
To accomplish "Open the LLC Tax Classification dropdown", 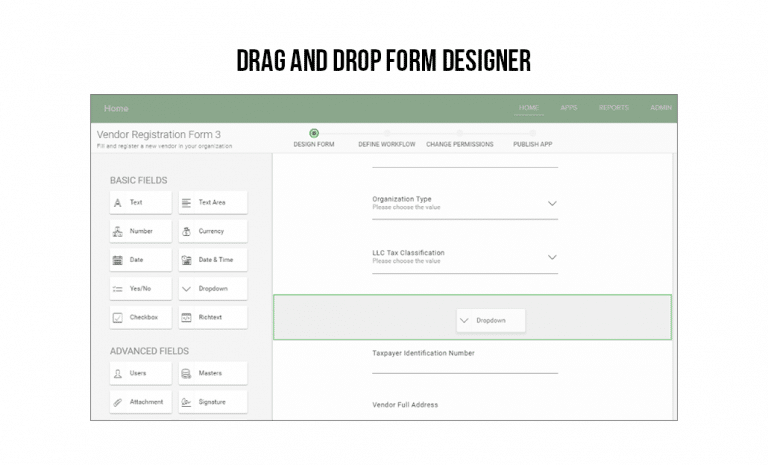I will [552, 257].
